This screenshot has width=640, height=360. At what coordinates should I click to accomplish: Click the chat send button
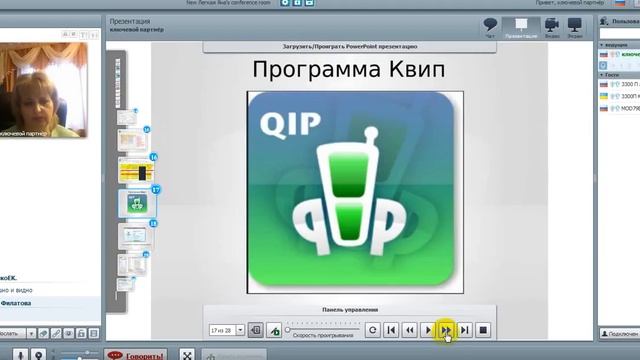[x=12, y=333]
